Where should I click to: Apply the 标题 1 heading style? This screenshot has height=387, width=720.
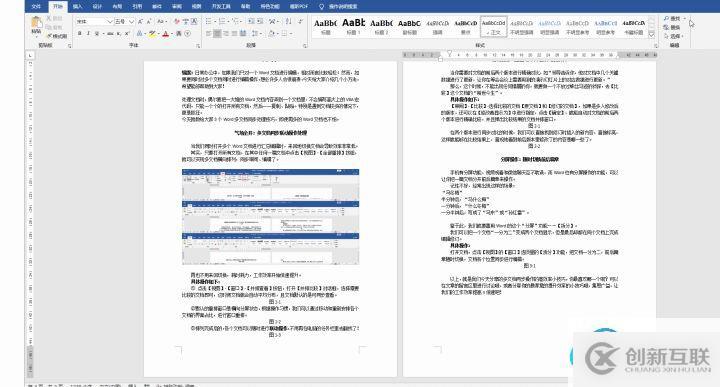tap(353, 26)
